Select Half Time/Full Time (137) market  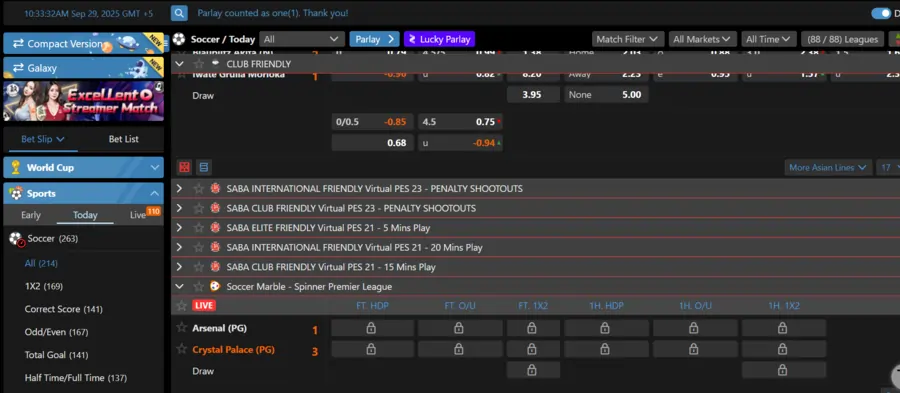tap(75, 378)
